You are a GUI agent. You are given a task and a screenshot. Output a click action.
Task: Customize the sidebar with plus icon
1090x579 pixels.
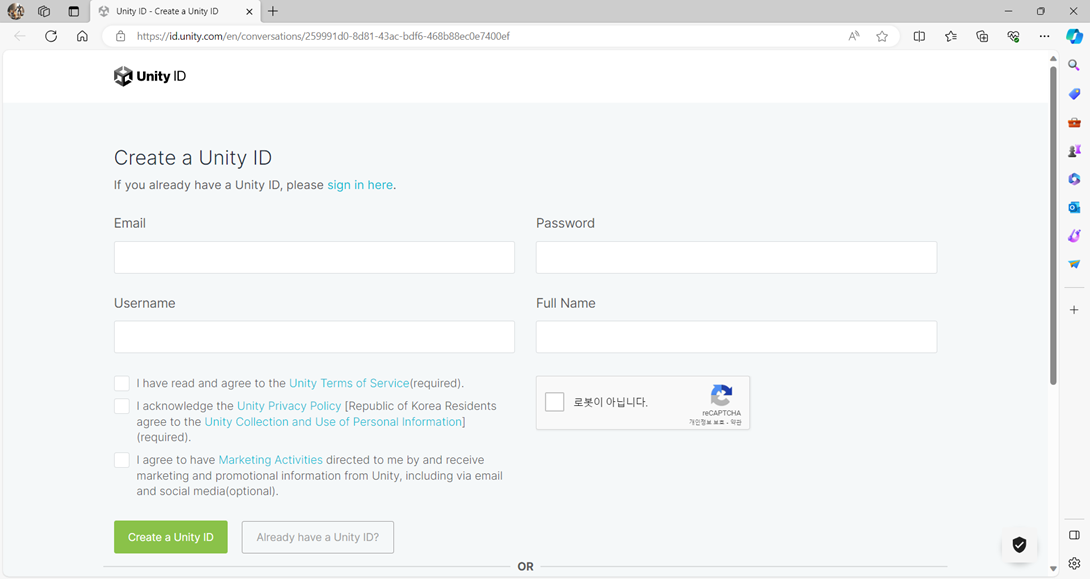point(1074,310)
